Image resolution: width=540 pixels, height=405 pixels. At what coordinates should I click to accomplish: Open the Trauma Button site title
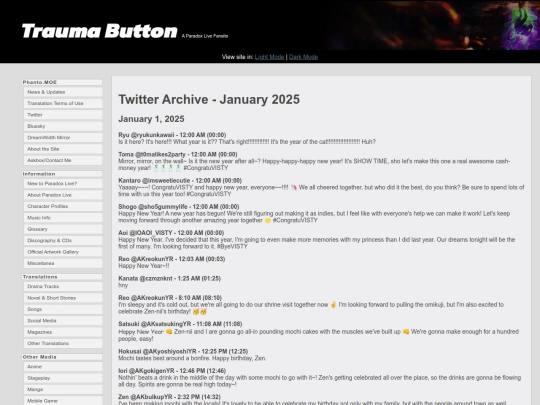100,31
